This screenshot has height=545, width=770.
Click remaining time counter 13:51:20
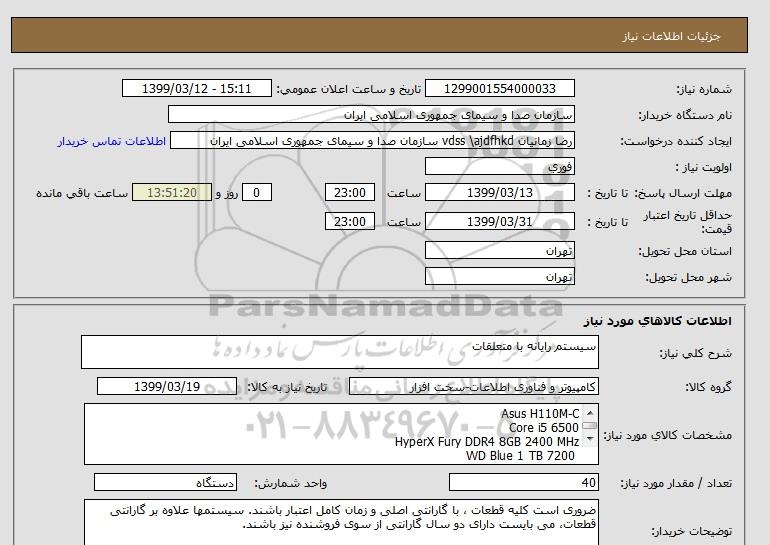pos(172,193)
